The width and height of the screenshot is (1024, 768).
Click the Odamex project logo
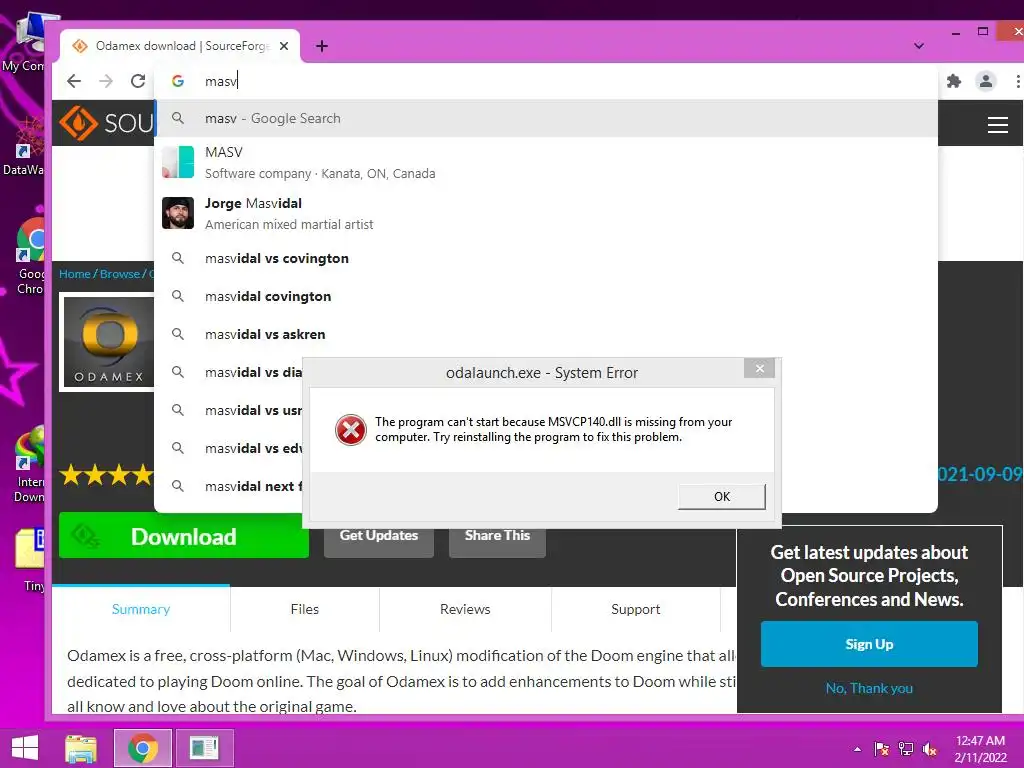click(x=108, y=342)
